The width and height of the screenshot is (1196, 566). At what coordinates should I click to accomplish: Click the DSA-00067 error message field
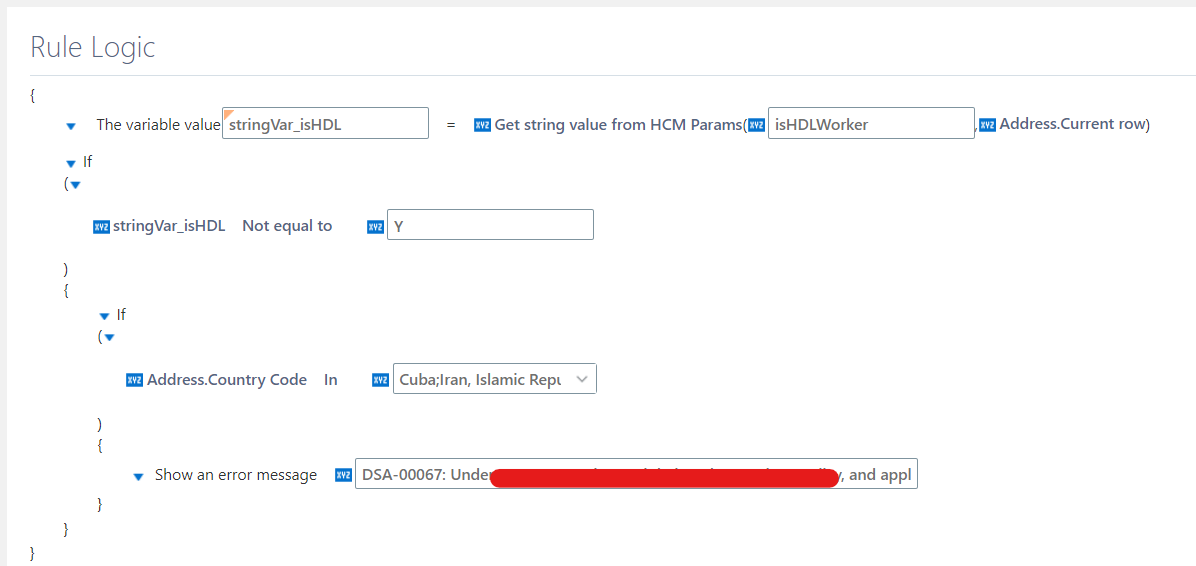tap(636, 474)
